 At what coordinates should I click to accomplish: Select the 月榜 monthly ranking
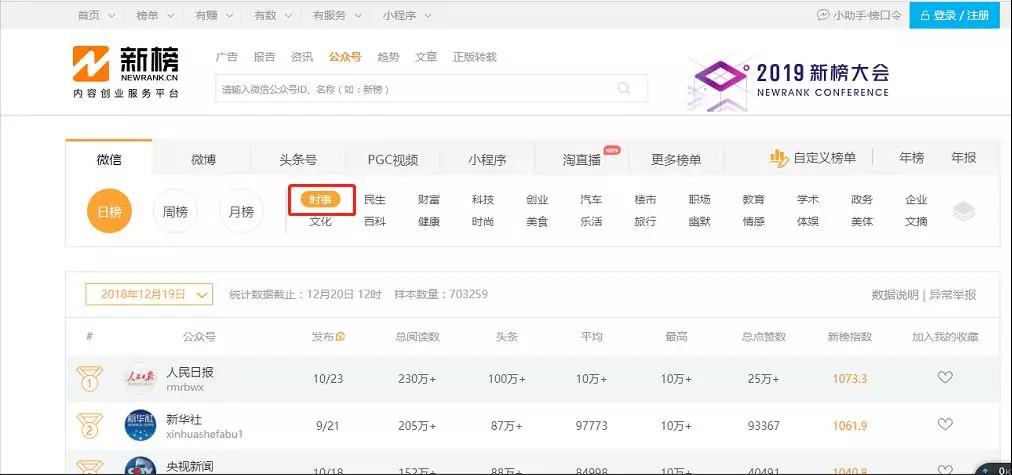click(241, 211)
